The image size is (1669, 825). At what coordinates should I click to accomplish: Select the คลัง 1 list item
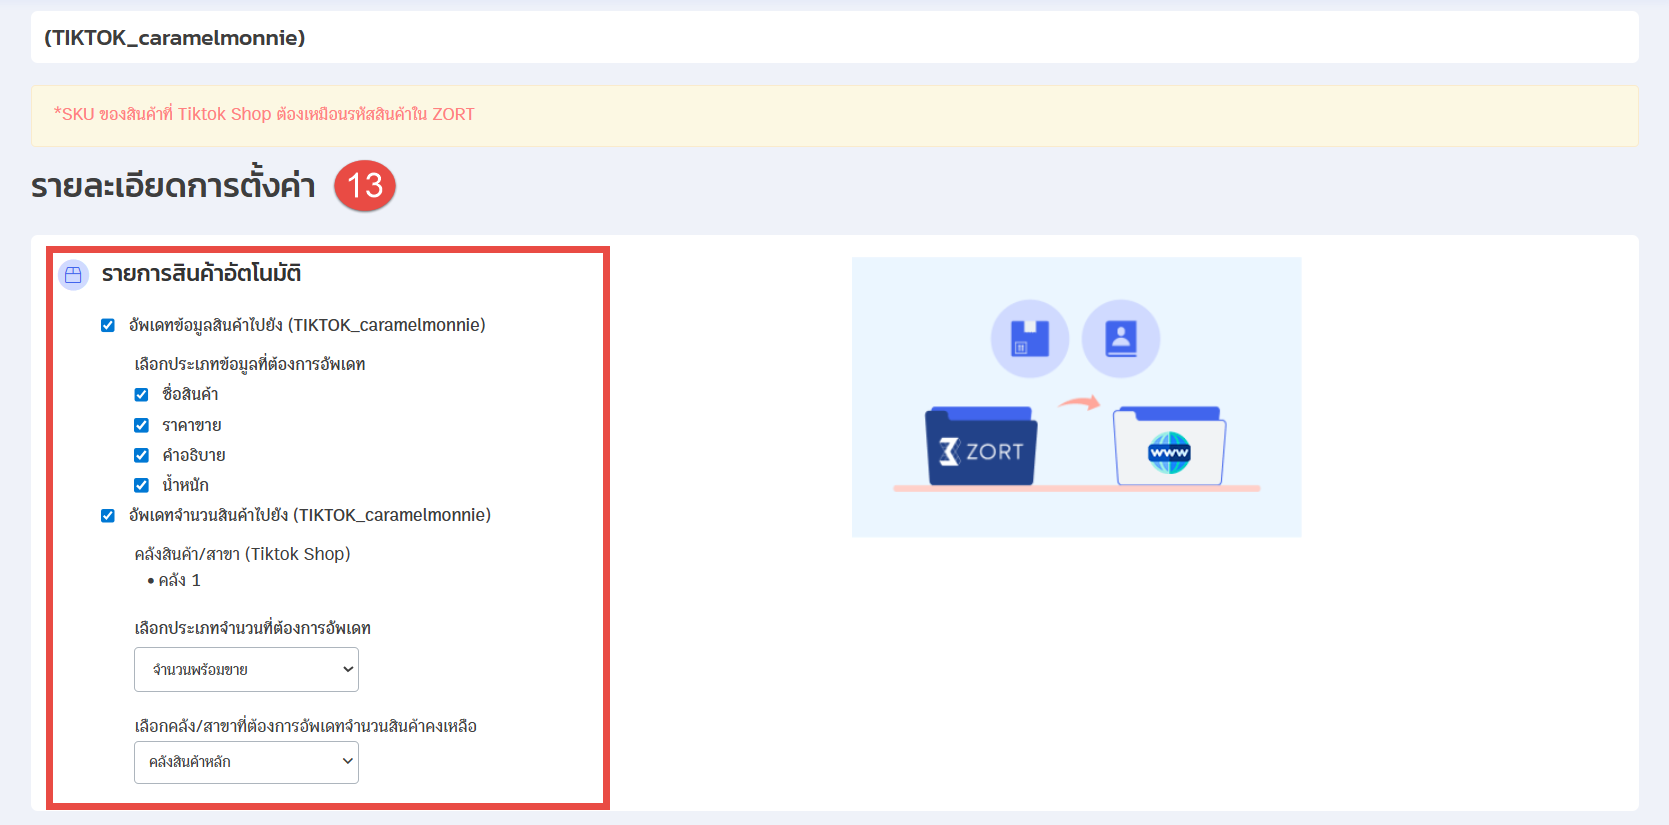coord(179,580)
